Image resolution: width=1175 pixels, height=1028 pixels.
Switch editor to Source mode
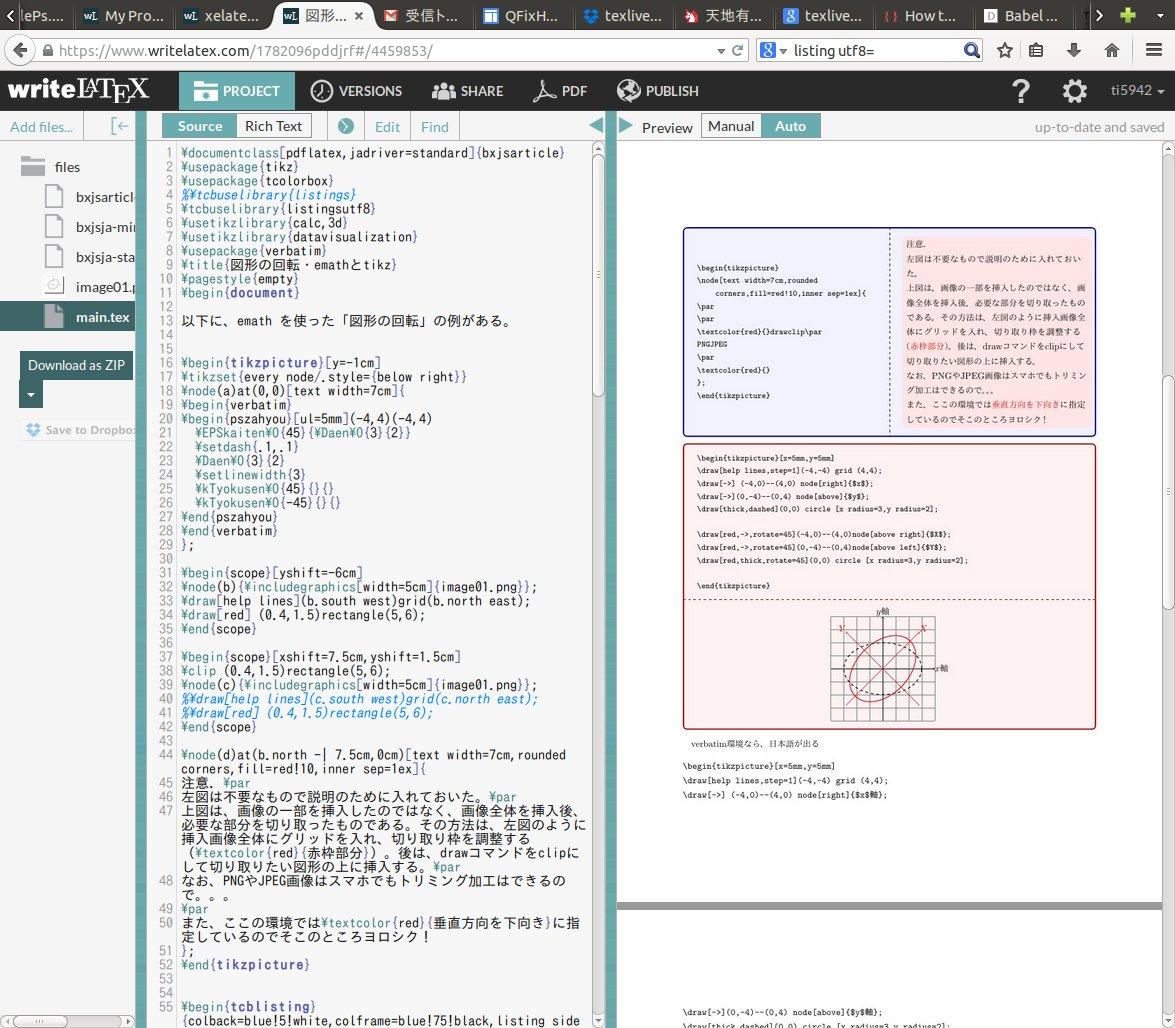[x=199, y=126]
